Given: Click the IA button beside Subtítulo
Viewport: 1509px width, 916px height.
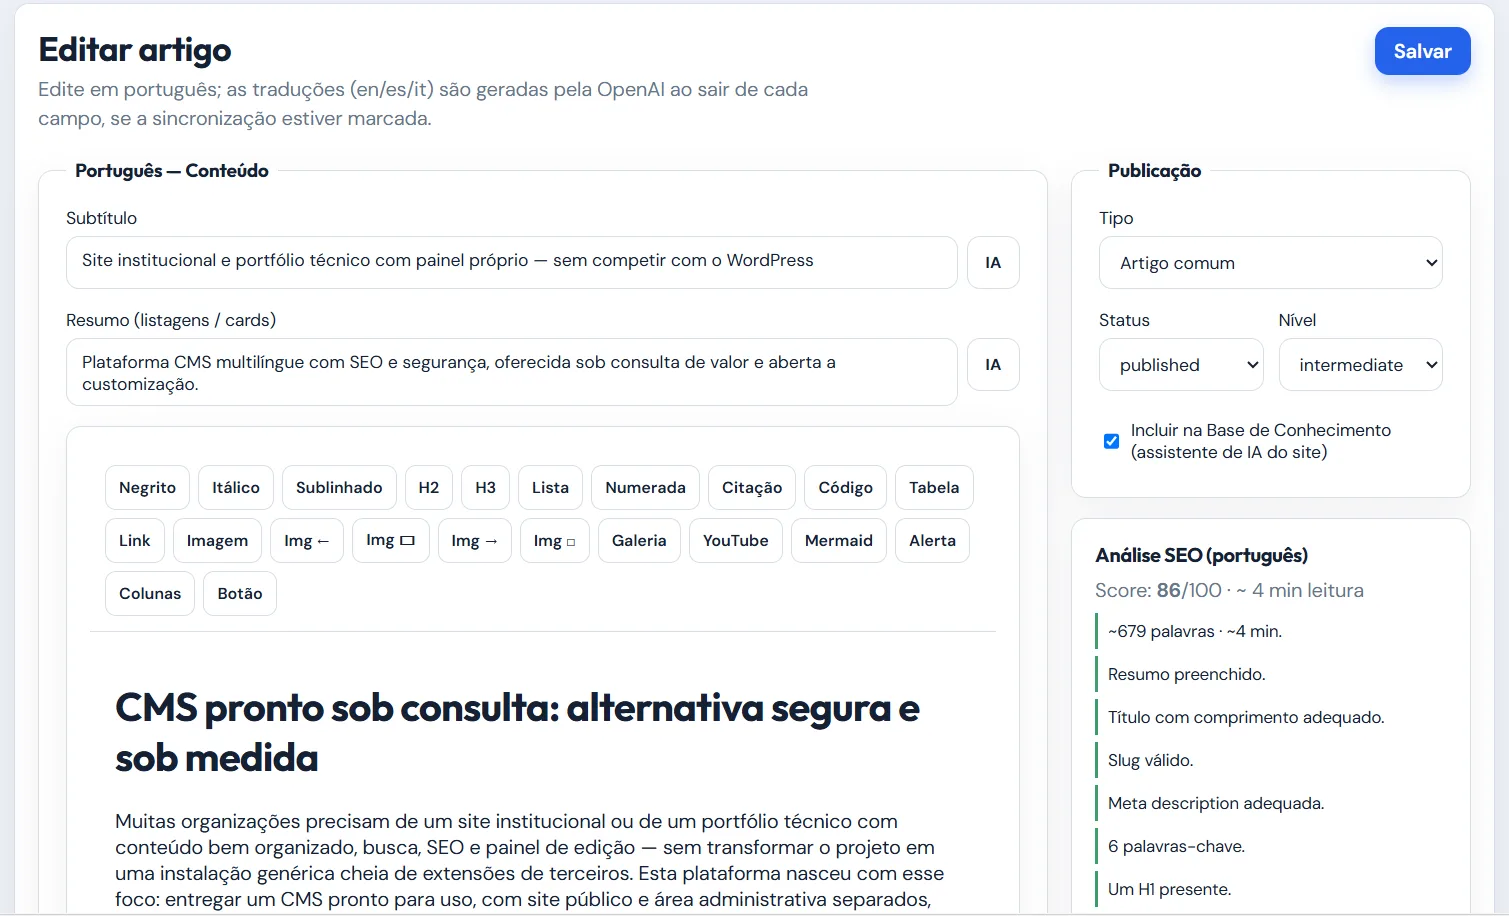Looking at the screenshot, I should tap(993, 262).
